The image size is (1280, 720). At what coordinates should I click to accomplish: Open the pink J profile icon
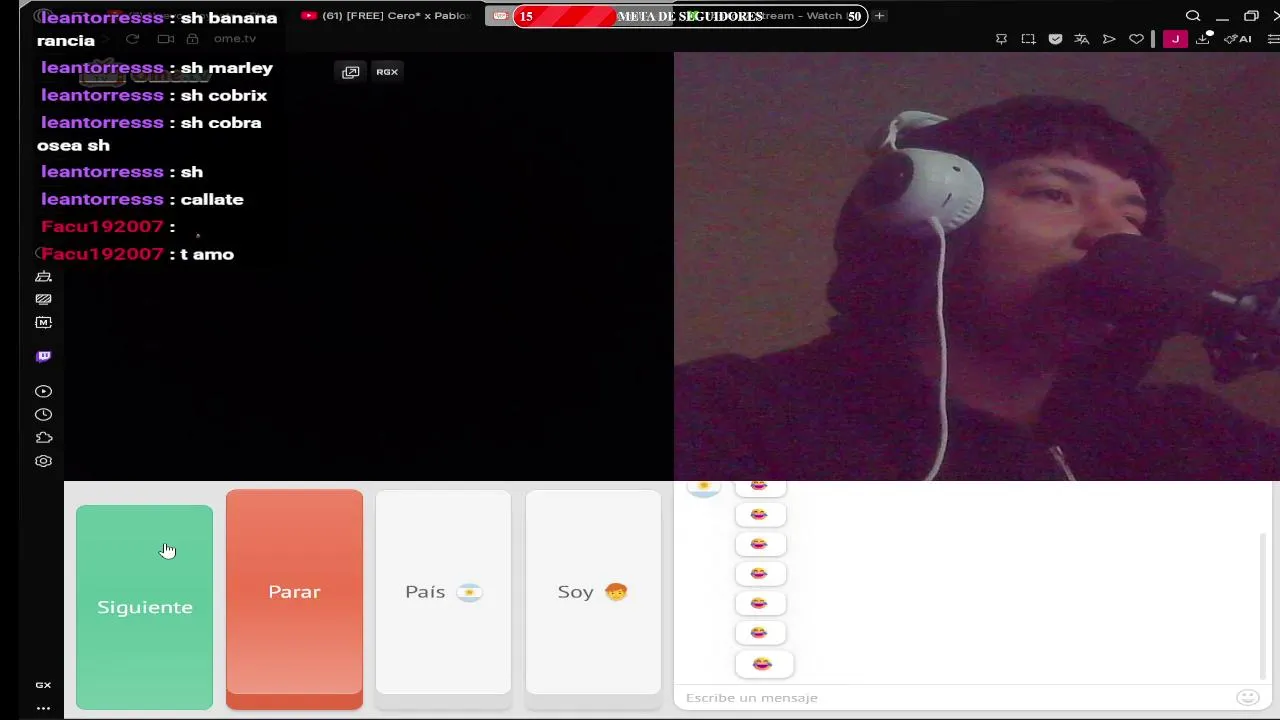[1175, 39]
